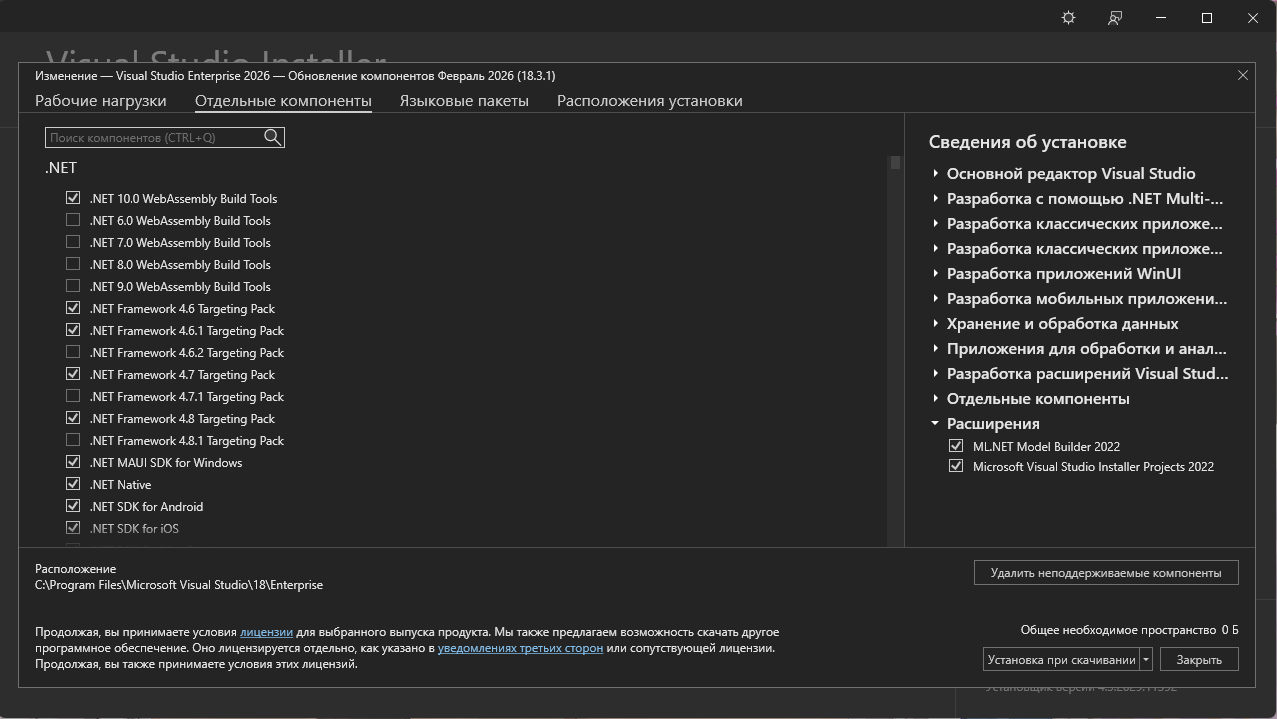The image size is (1277, 719).
Task: Collapse the Расширения section
Action: pos(935,424)
